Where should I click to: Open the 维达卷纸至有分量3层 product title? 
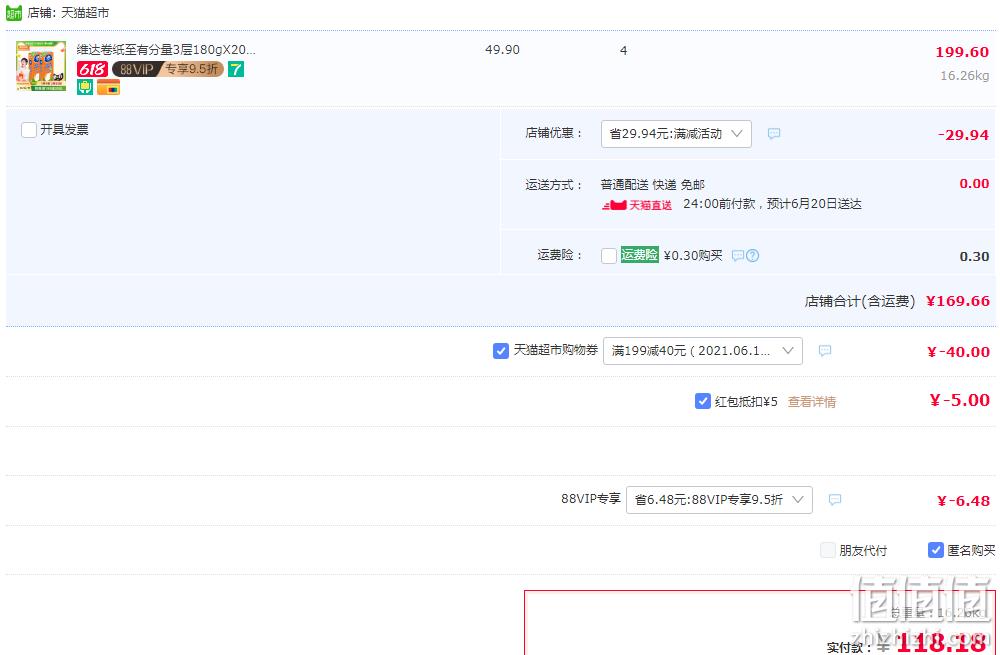(166, 49)
